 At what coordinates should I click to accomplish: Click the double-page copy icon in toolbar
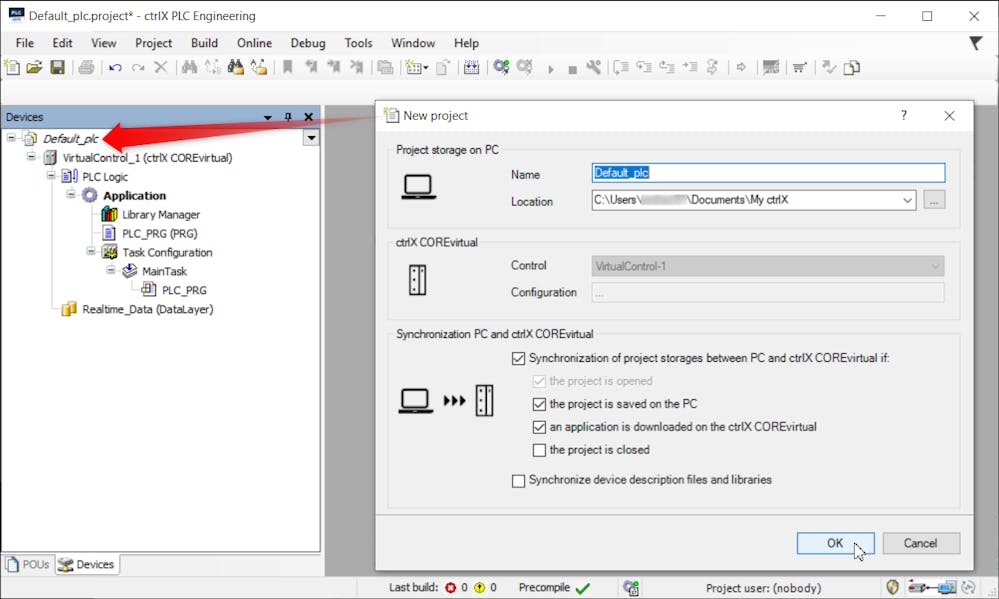(852, 67)
